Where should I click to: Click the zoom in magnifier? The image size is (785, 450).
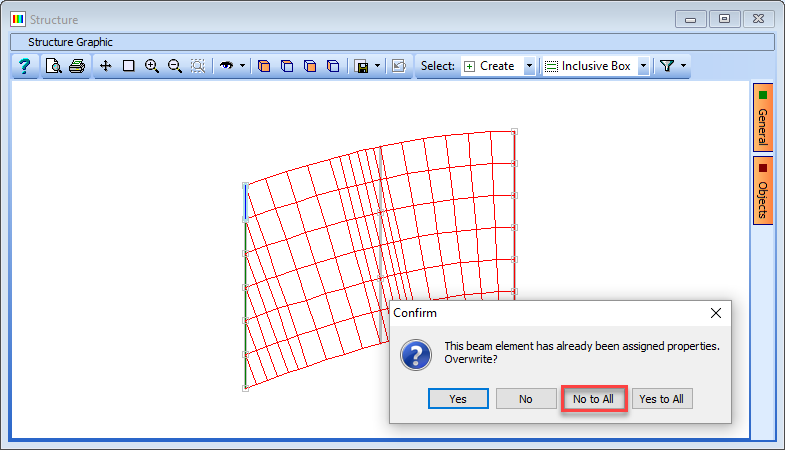click(x=152, y=66)
